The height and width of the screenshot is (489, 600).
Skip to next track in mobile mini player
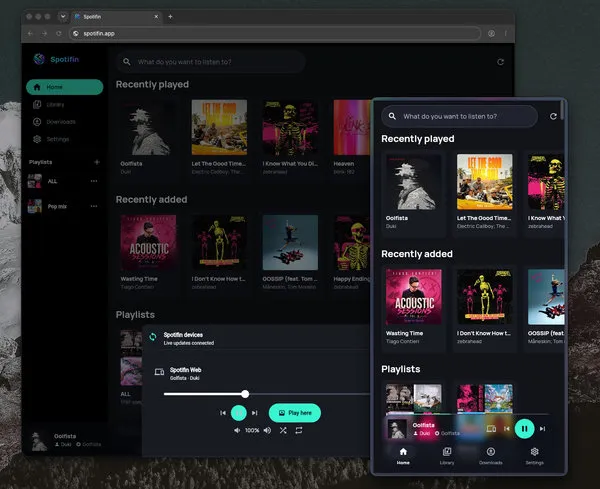tap(542, 429)
